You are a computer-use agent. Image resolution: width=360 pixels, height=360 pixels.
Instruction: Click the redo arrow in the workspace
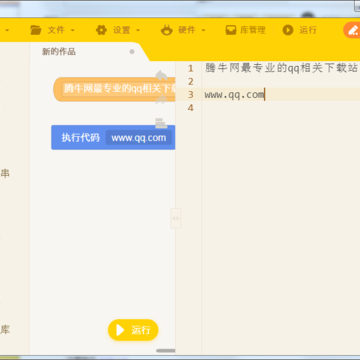click(x=162, y=99)
